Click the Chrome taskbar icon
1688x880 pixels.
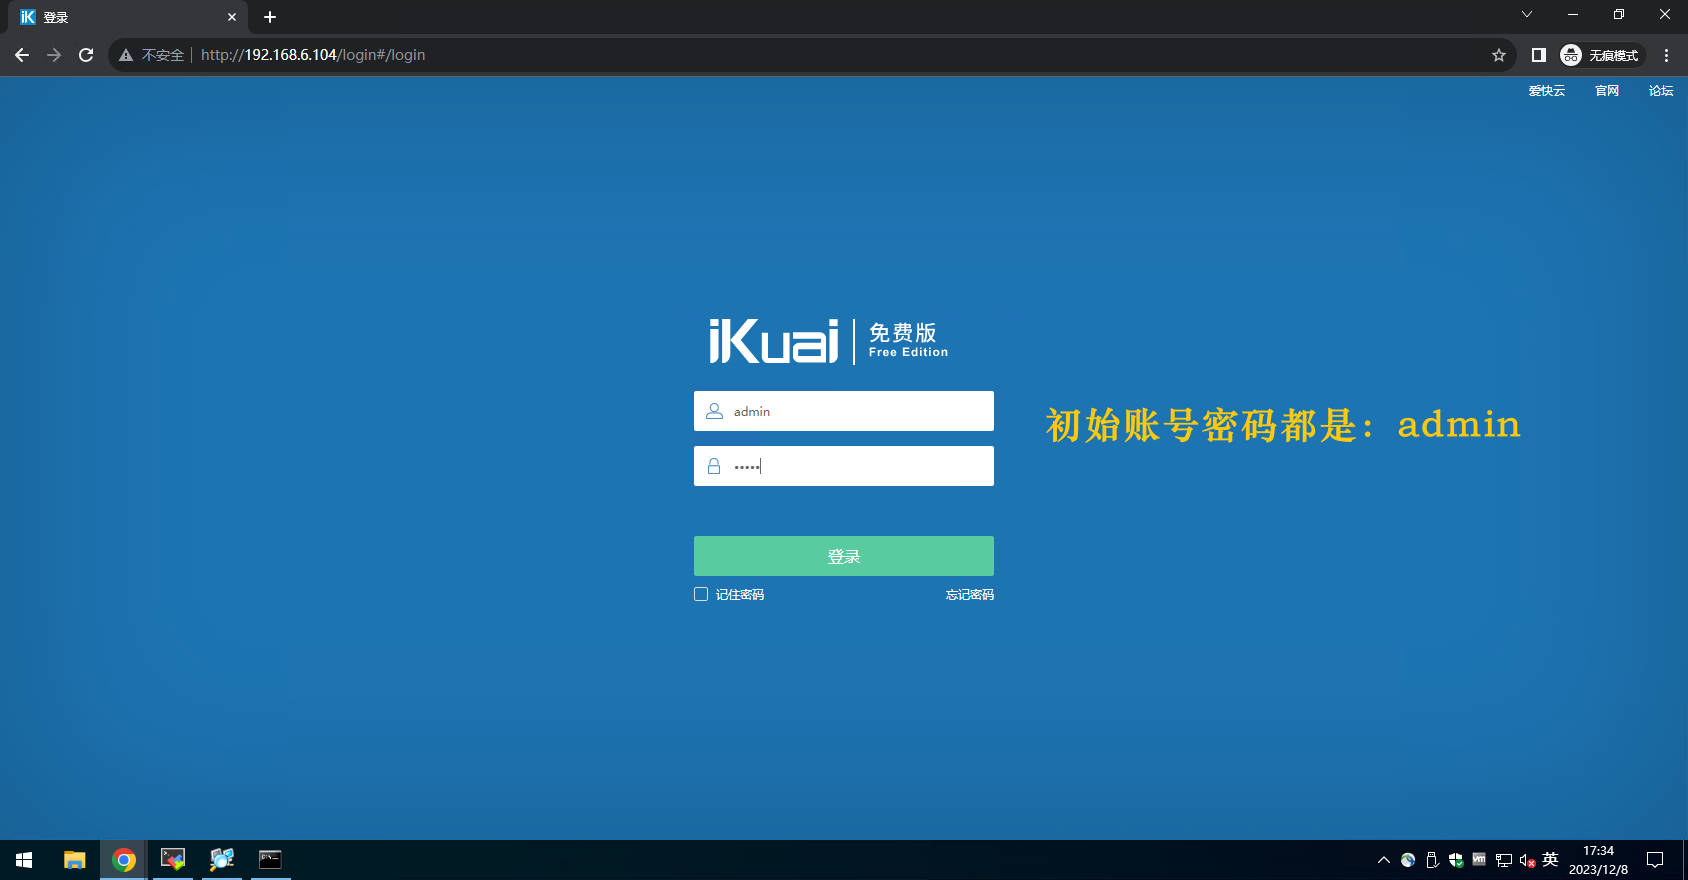[x=124, y=860]
